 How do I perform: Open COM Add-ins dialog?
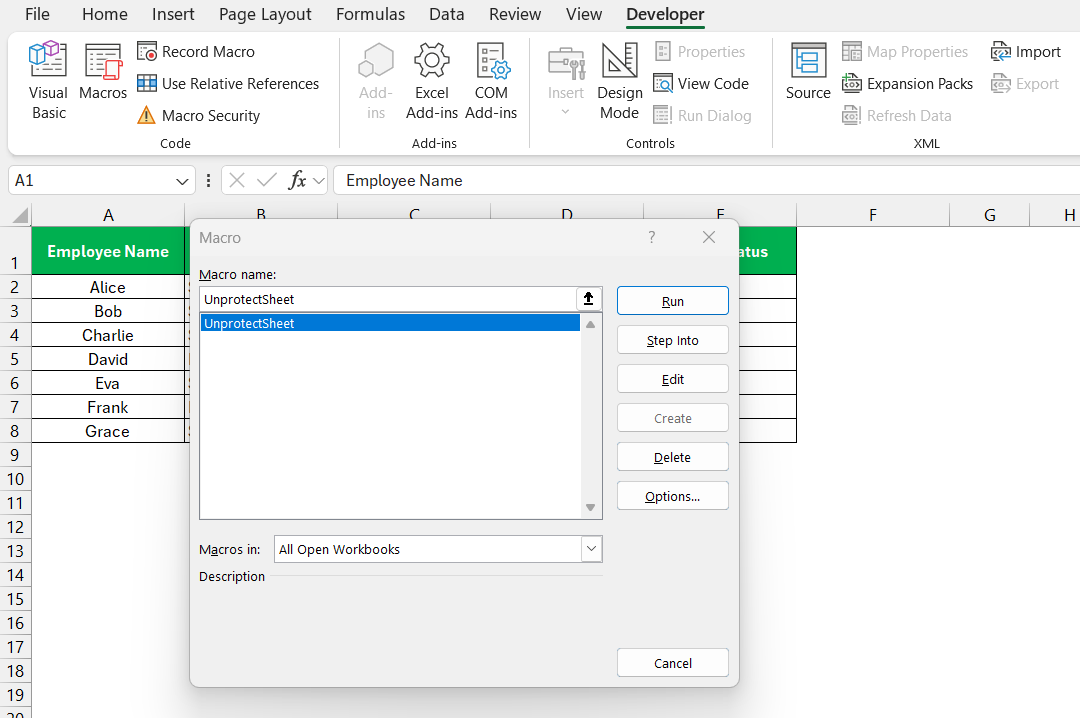point(491,81)
